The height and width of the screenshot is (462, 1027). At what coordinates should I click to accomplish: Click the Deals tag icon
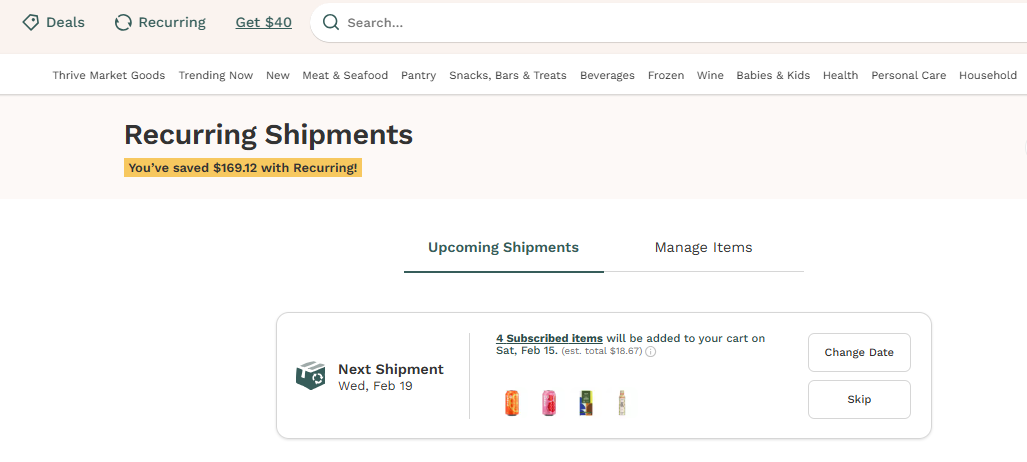click(x=31, y=22)
